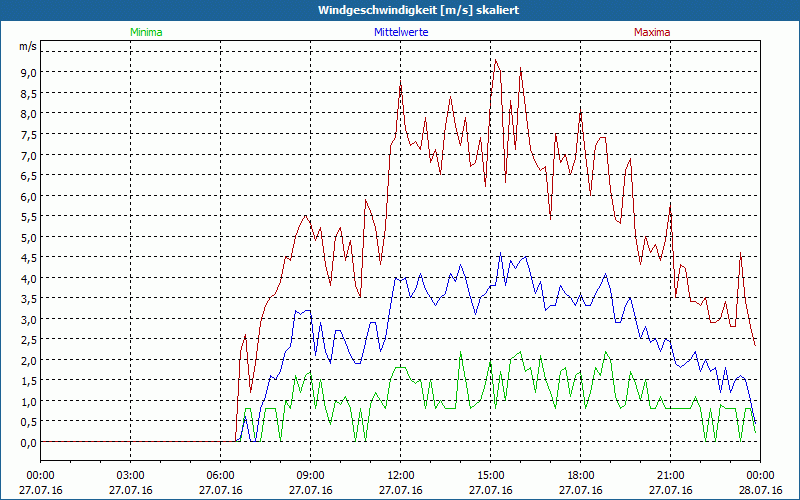Image resolution: width=800 pixels, height=500 pixels.
Task: Select the blue 'Mittelwerte' legend label
Action: pyautogui.click(x=401, y=32)
